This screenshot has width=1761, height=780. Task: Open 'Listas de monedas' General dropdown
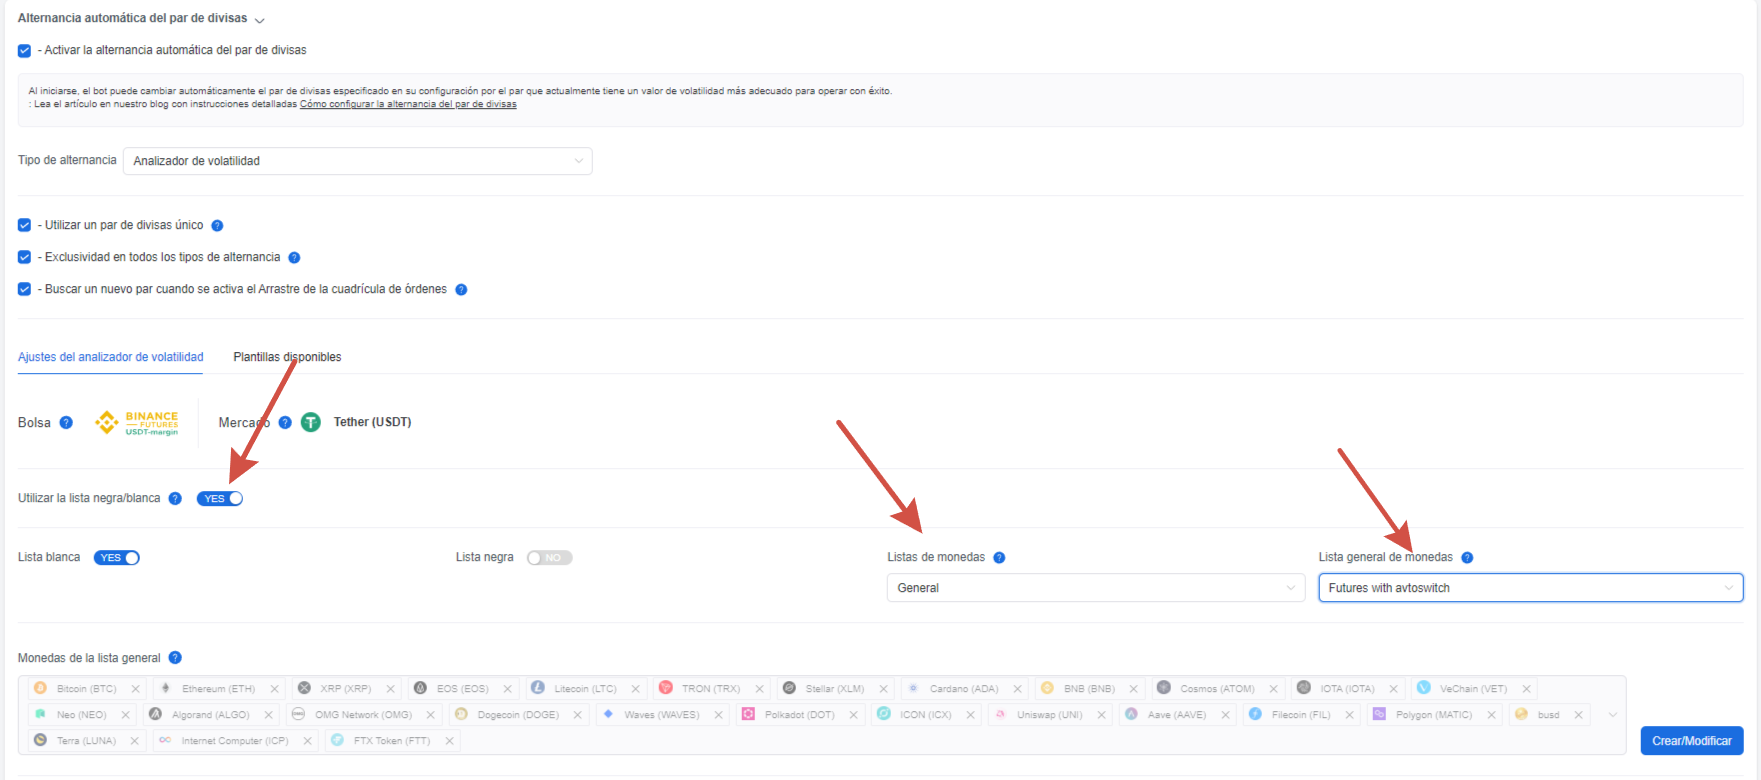(x=1096, y=588)
